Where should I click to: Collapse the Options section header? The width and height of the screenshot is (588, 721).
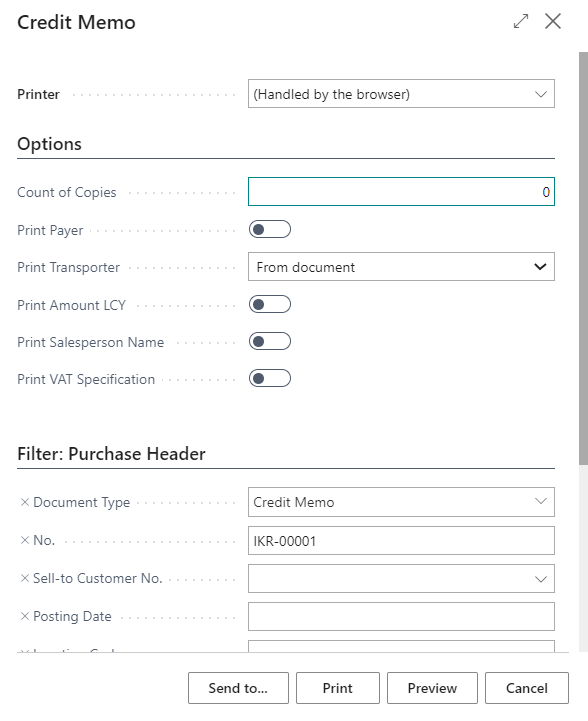[x=49, y=144]
